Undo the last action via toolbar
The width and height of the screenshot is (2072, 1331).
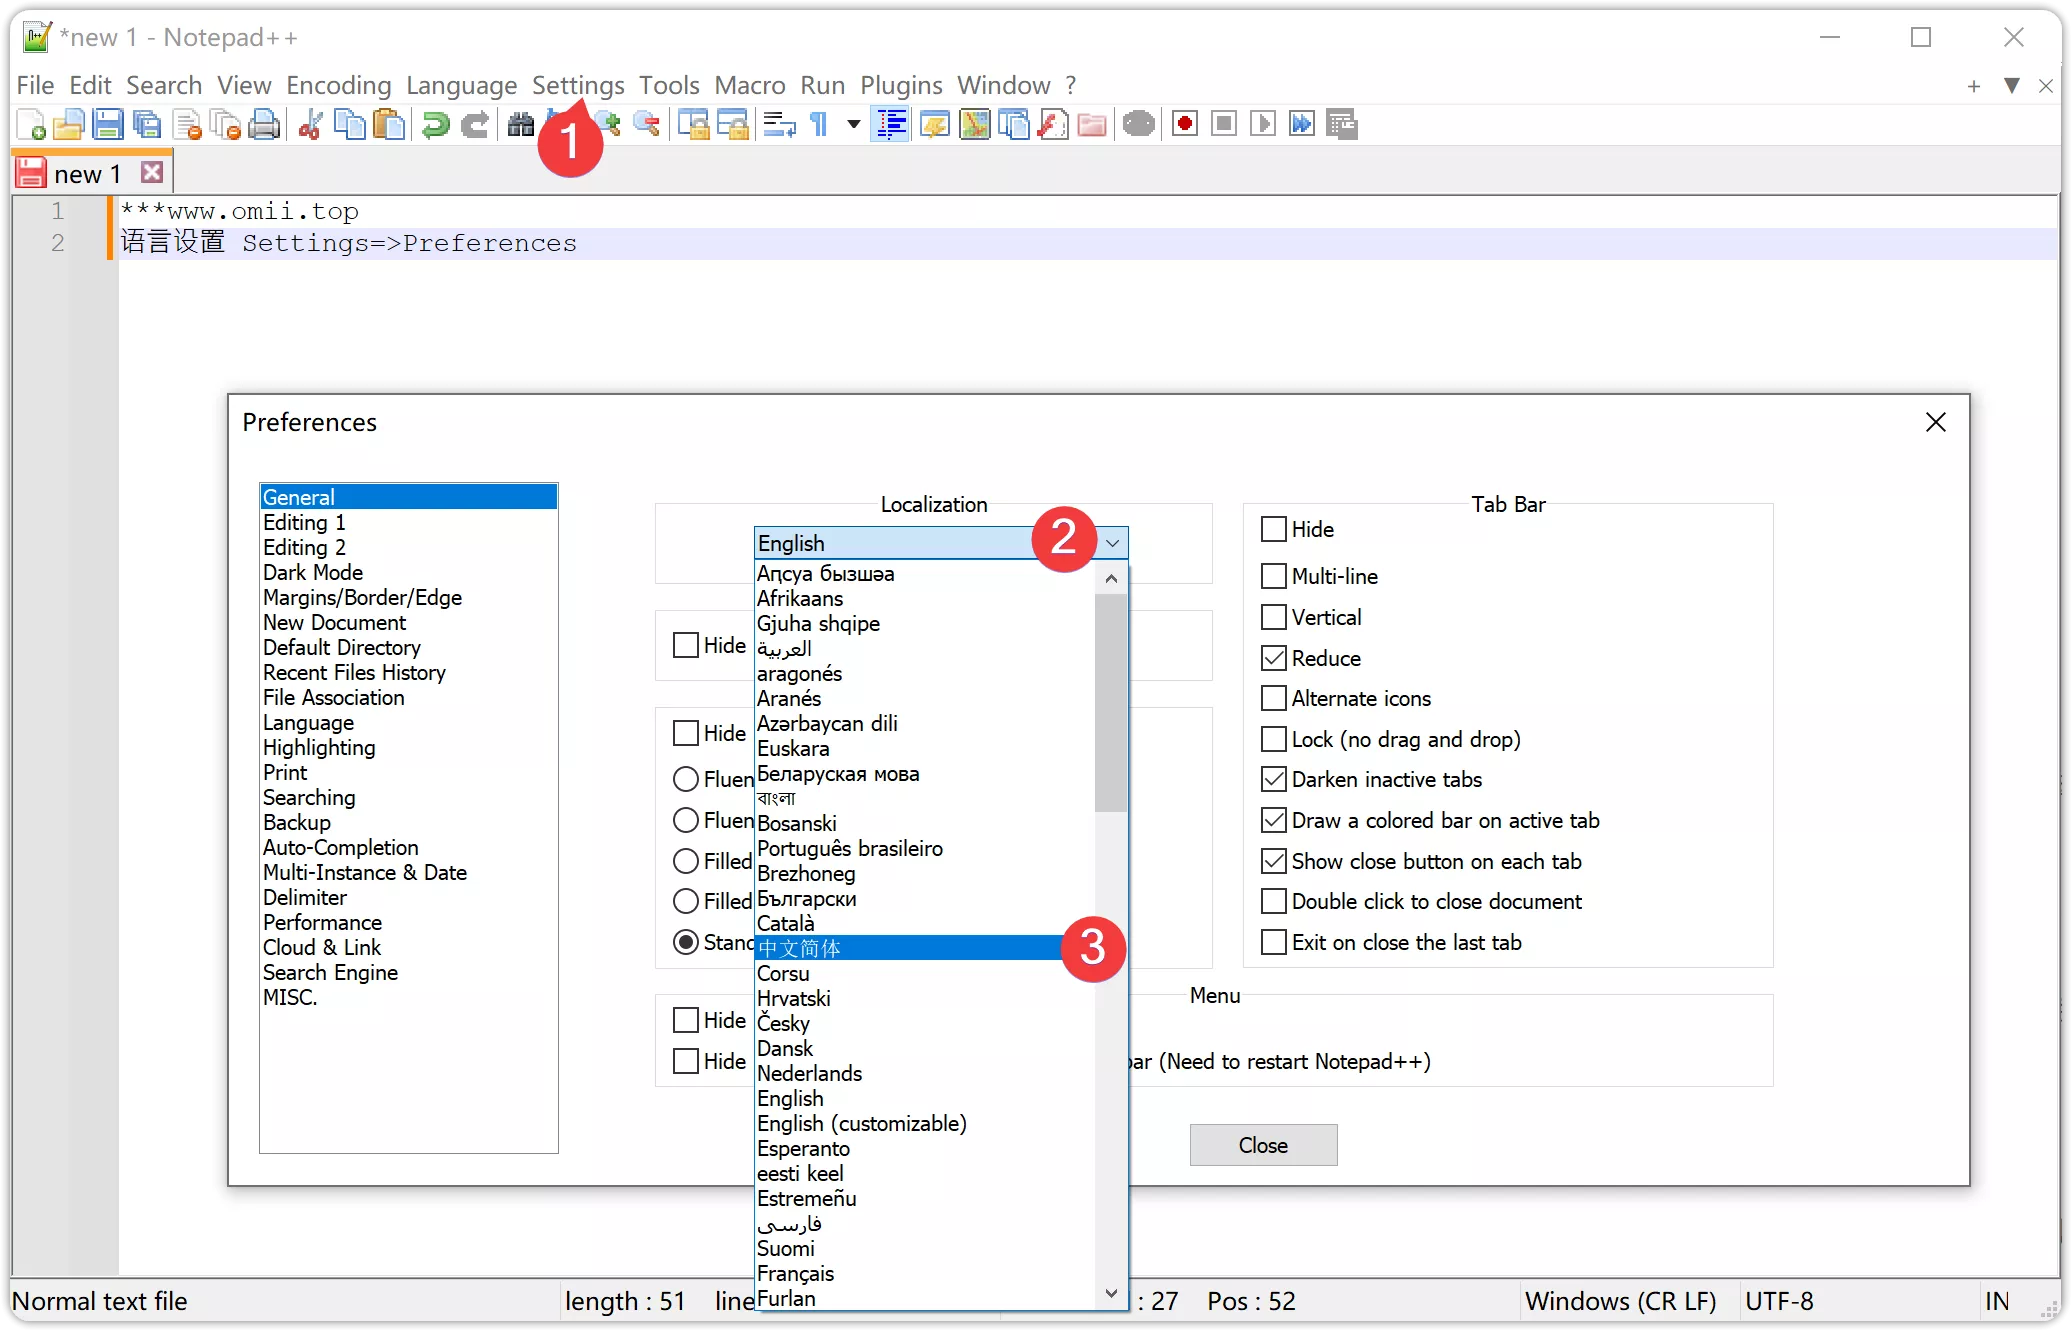point(435,124)
